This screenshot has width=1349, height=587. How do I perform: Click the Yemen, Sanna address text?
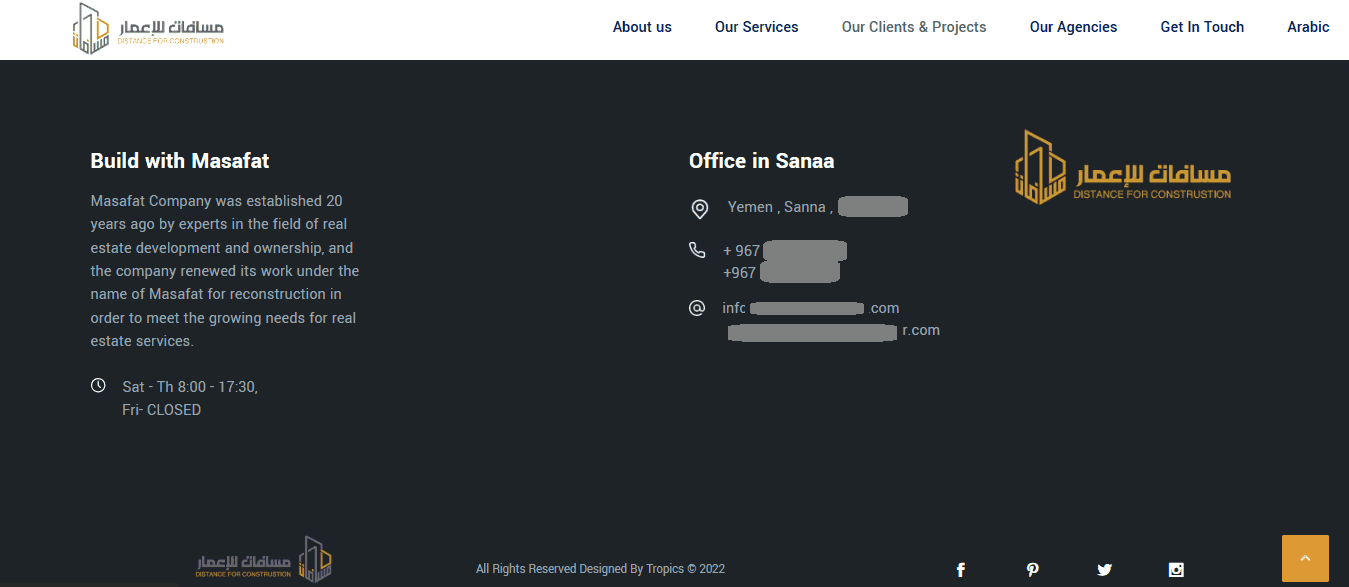(x=818, y=207)
